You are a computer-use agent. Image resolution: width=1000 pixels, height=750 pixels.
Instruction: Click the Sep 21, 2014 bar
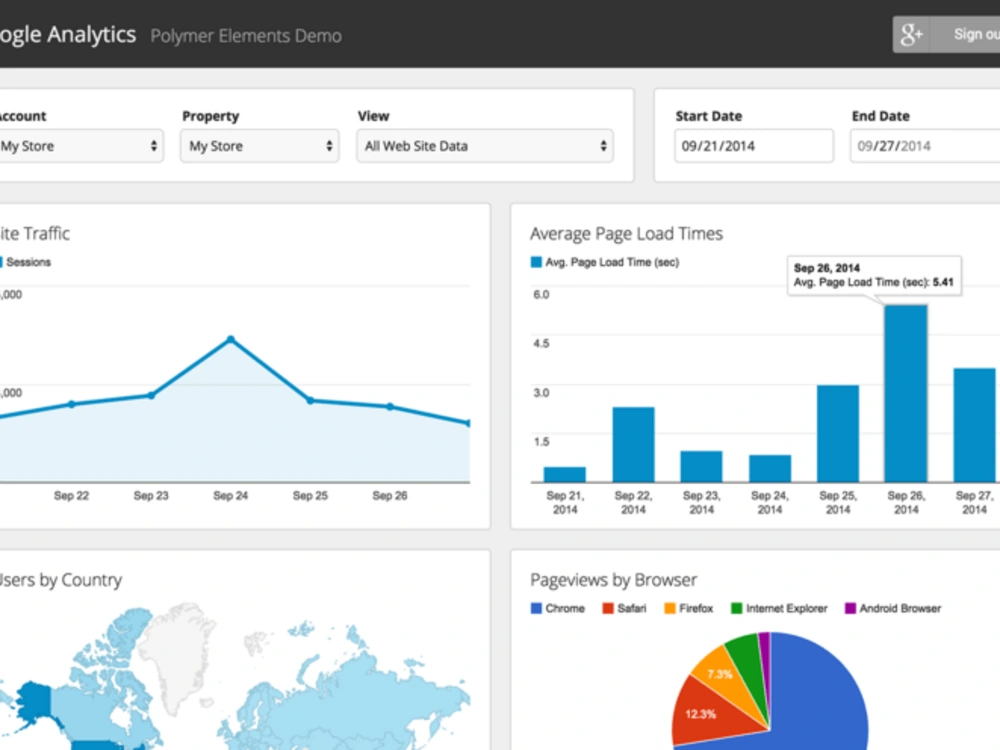[564, 474]
